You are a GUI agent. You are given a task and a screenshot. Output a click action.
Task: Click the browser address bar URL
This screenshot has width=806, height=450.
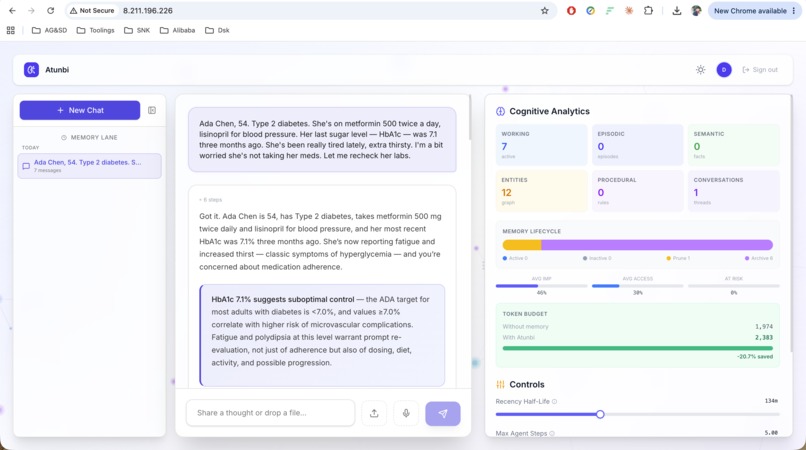(x=148, y=11)
